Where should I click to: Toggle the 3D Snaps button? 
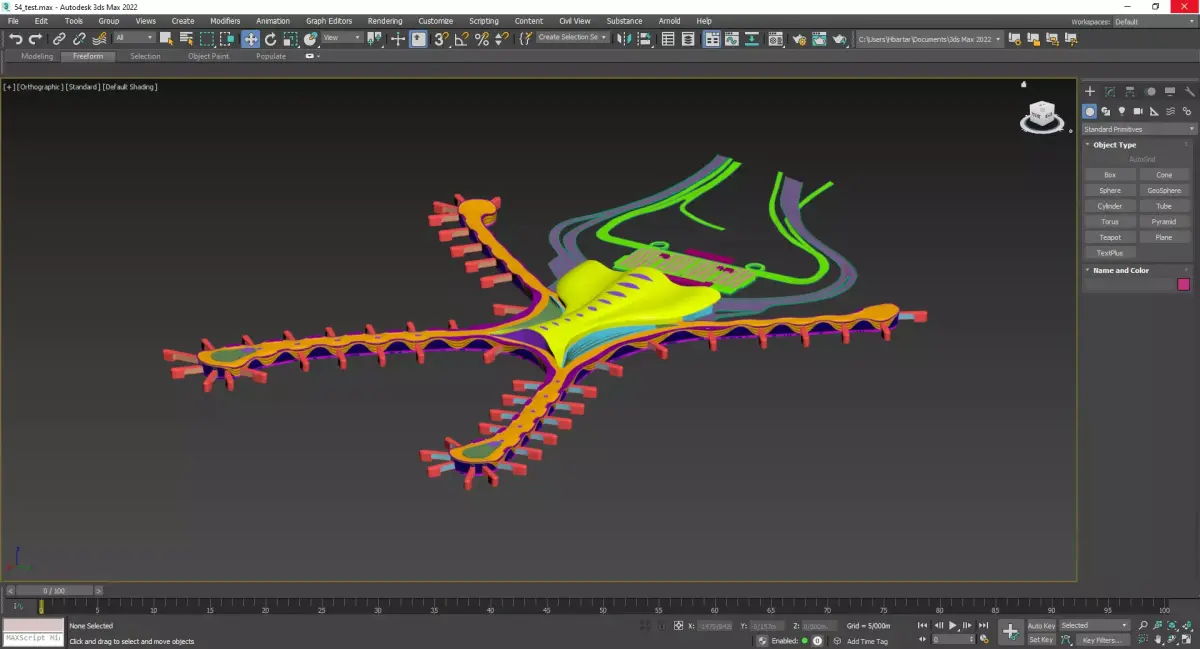[x=440, y=39]
